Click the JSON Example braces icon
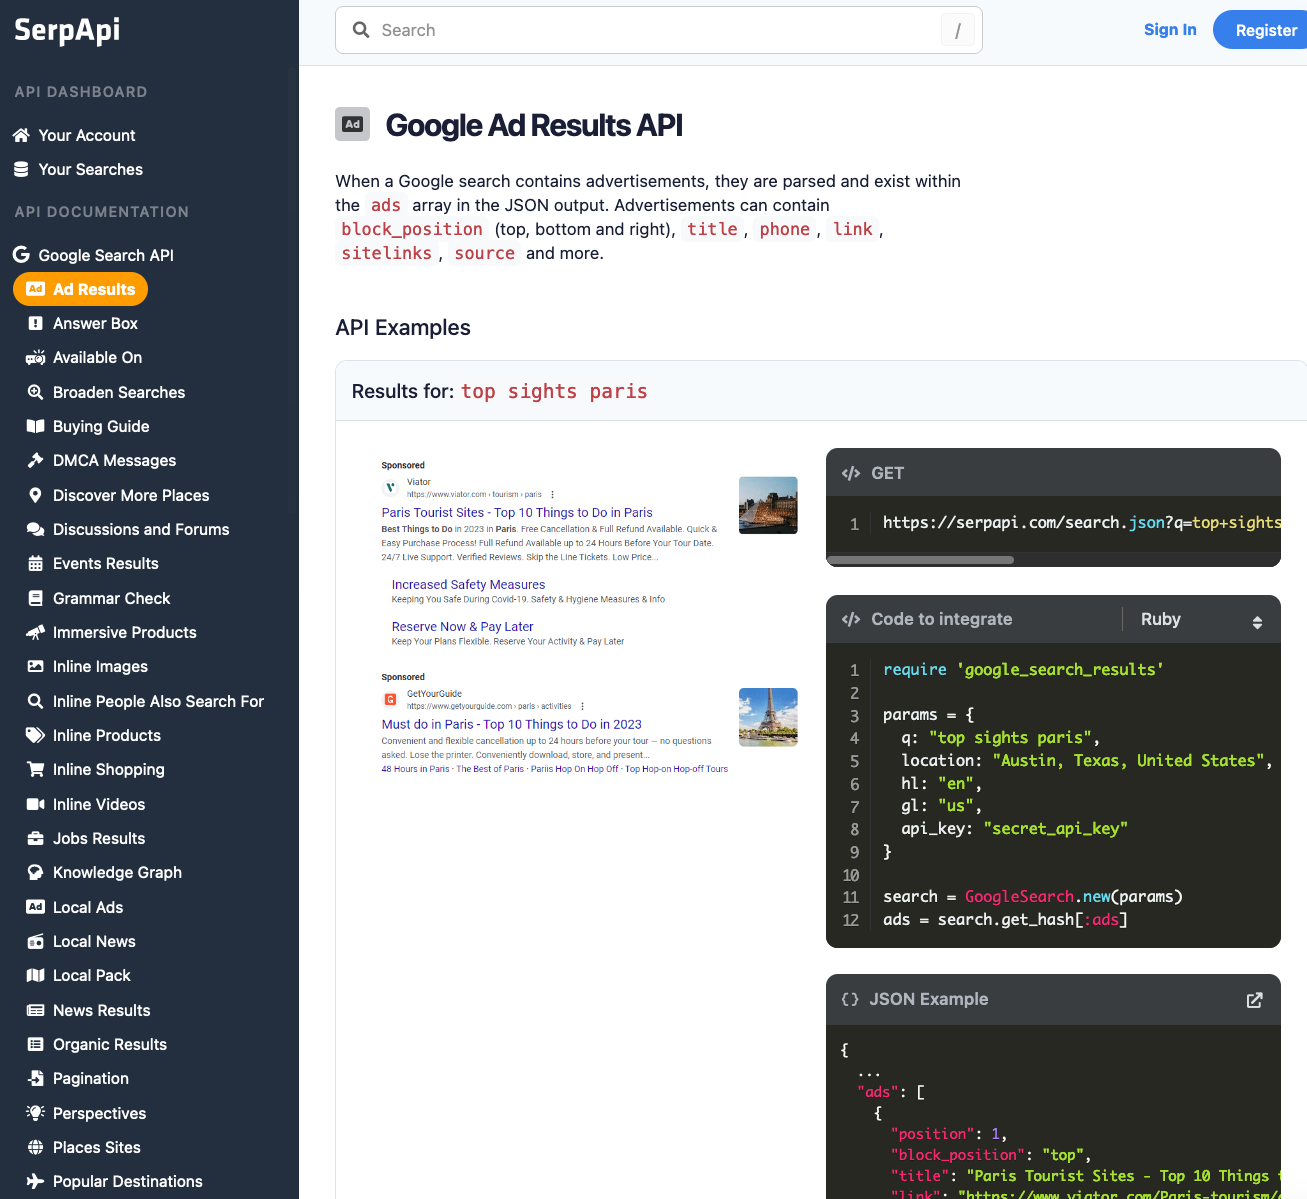The width and height of the screenshot is (1307, 1199). click(850, 999)
